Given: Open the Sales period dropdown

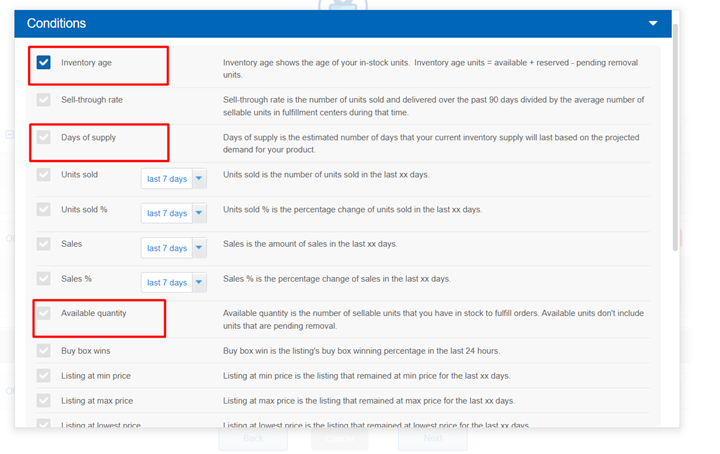Looking at the screenshot, I should coord(174,248).
